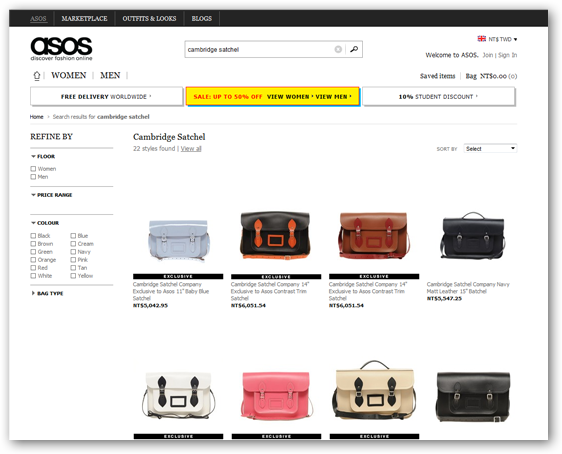
Task: Check the Tan colour checkbox
Action: pos(73,268)
